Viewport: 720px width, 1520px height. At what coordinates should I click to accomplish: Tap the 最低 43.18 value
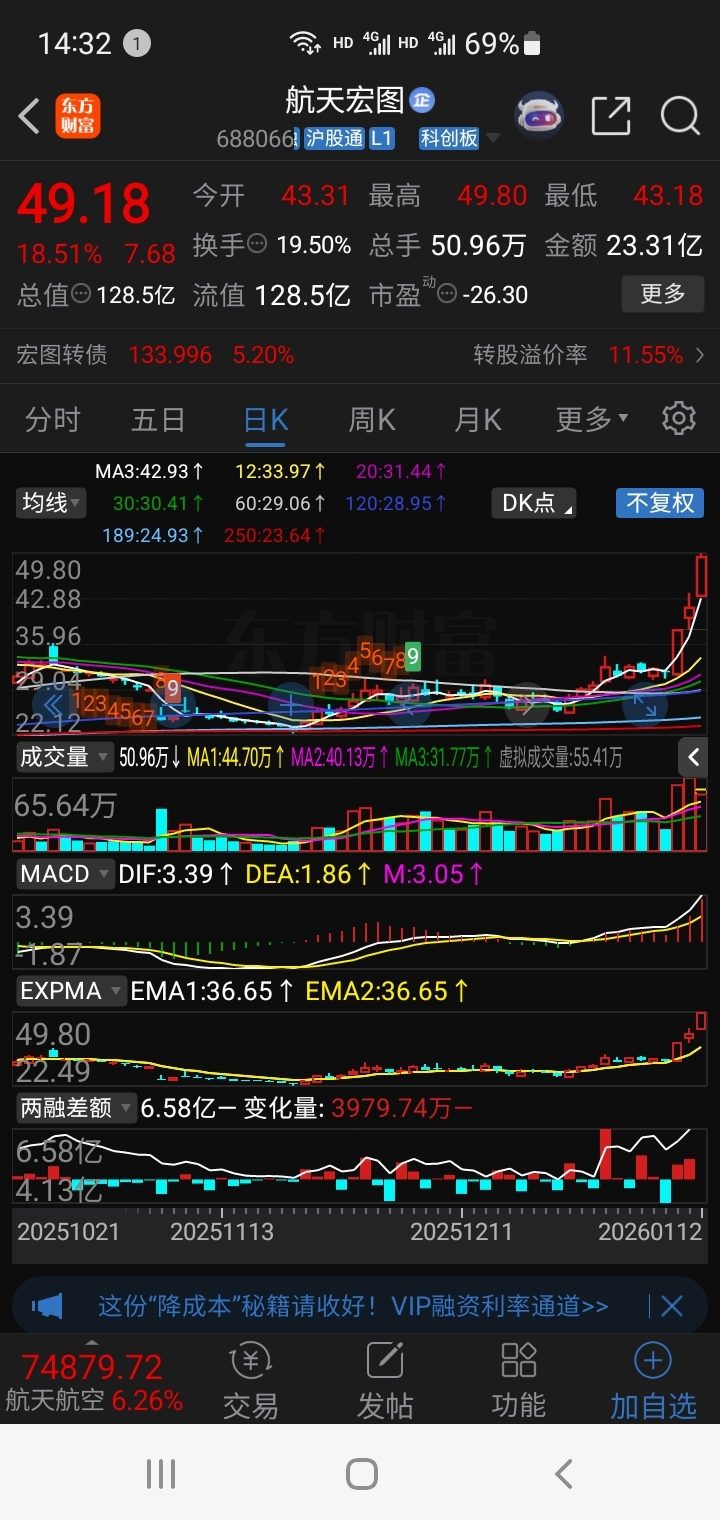667,195
